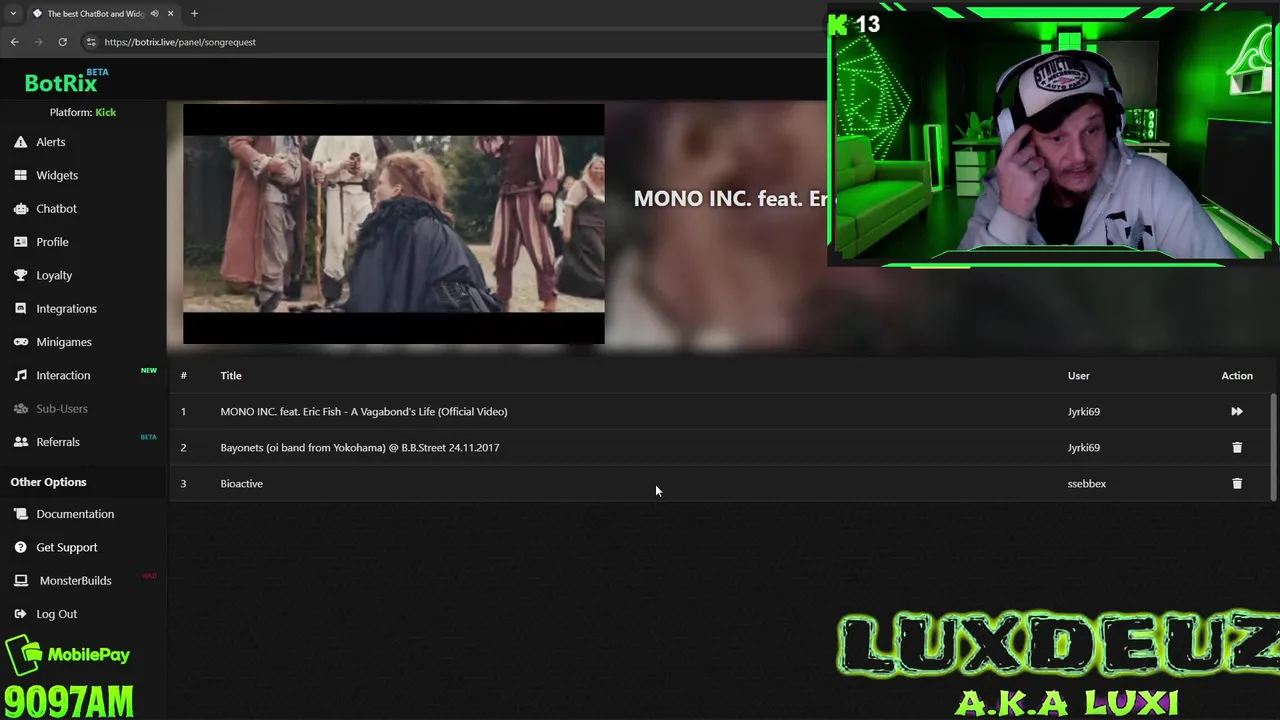Image resolution: width=1280 pixels, height=720 pixels.
Task: Click the Sub-Users menu item
Action: point(62,409)
